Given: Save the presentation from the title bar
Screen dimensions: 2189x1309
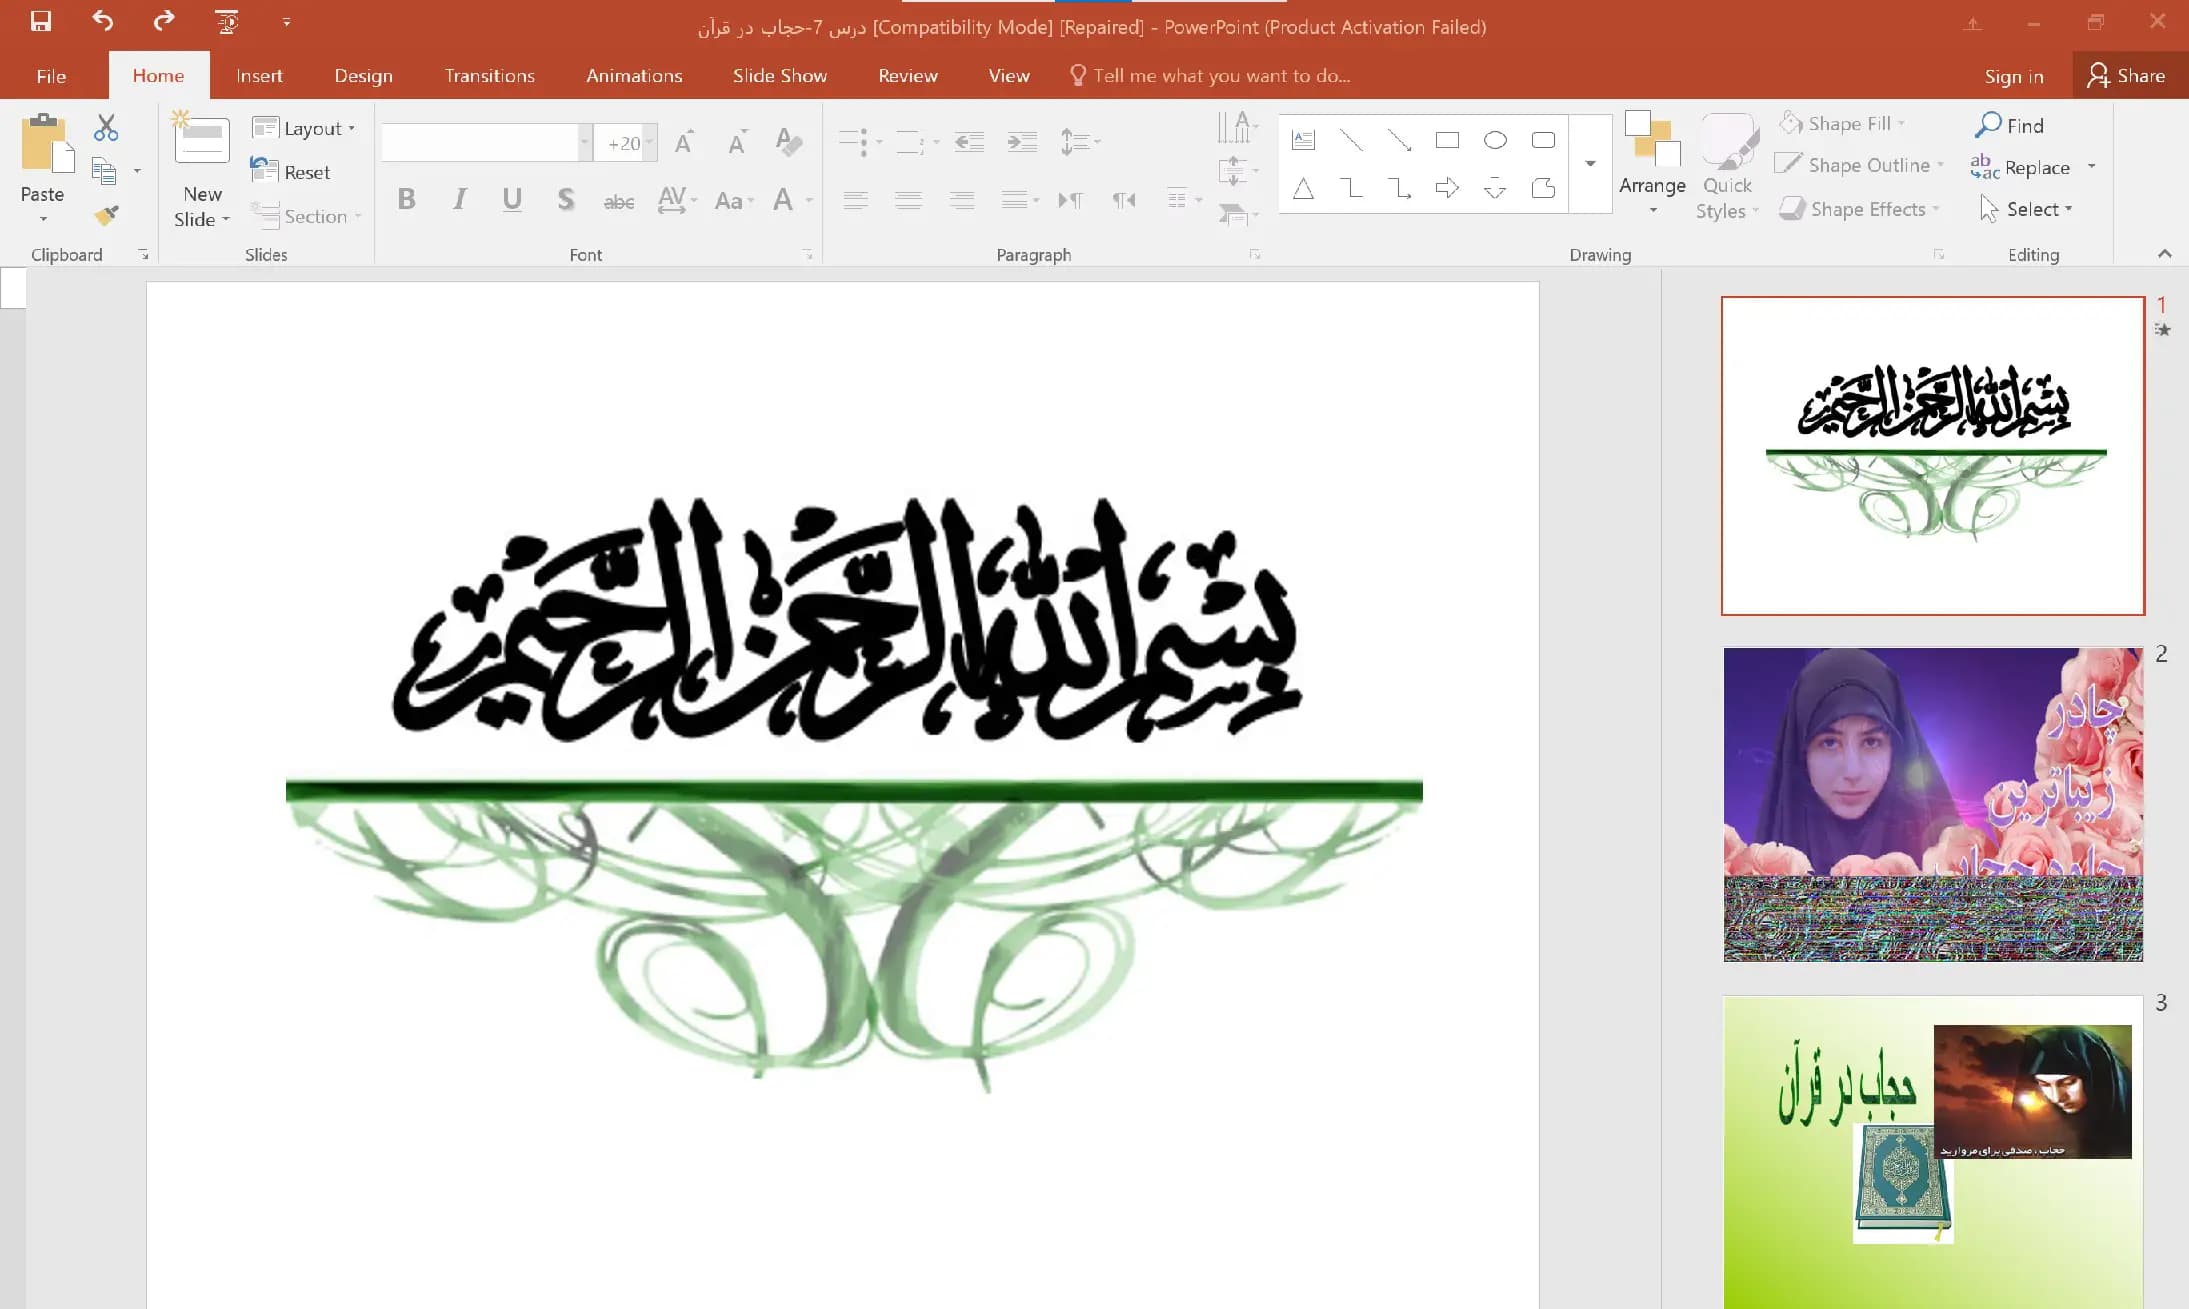Looking at the screenshot, I should point(41,21).
